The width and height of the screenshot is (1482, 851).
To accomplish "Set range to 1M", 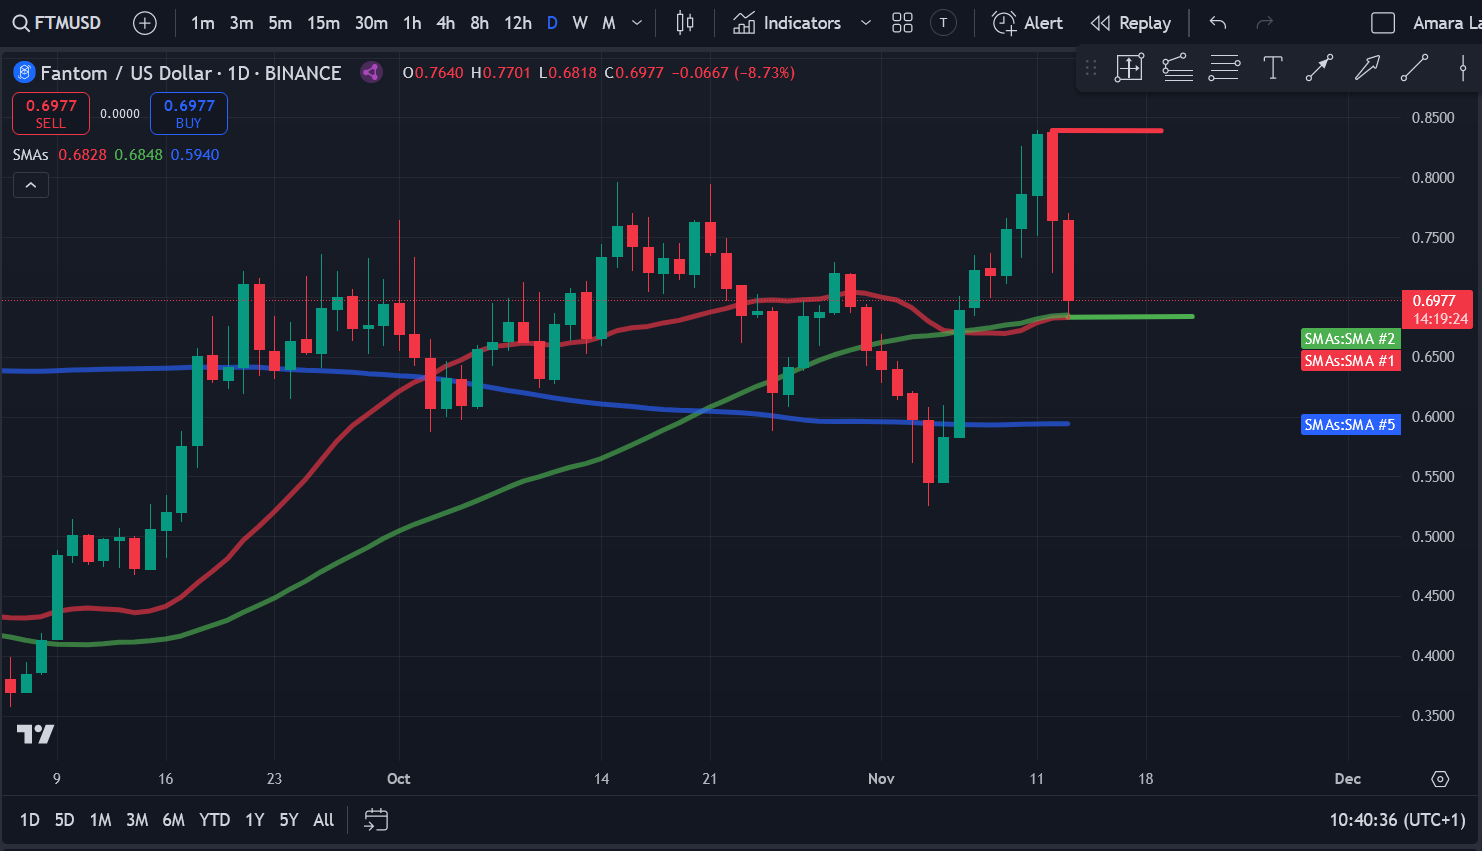I will pyautogui.click(x=100, y=820).
